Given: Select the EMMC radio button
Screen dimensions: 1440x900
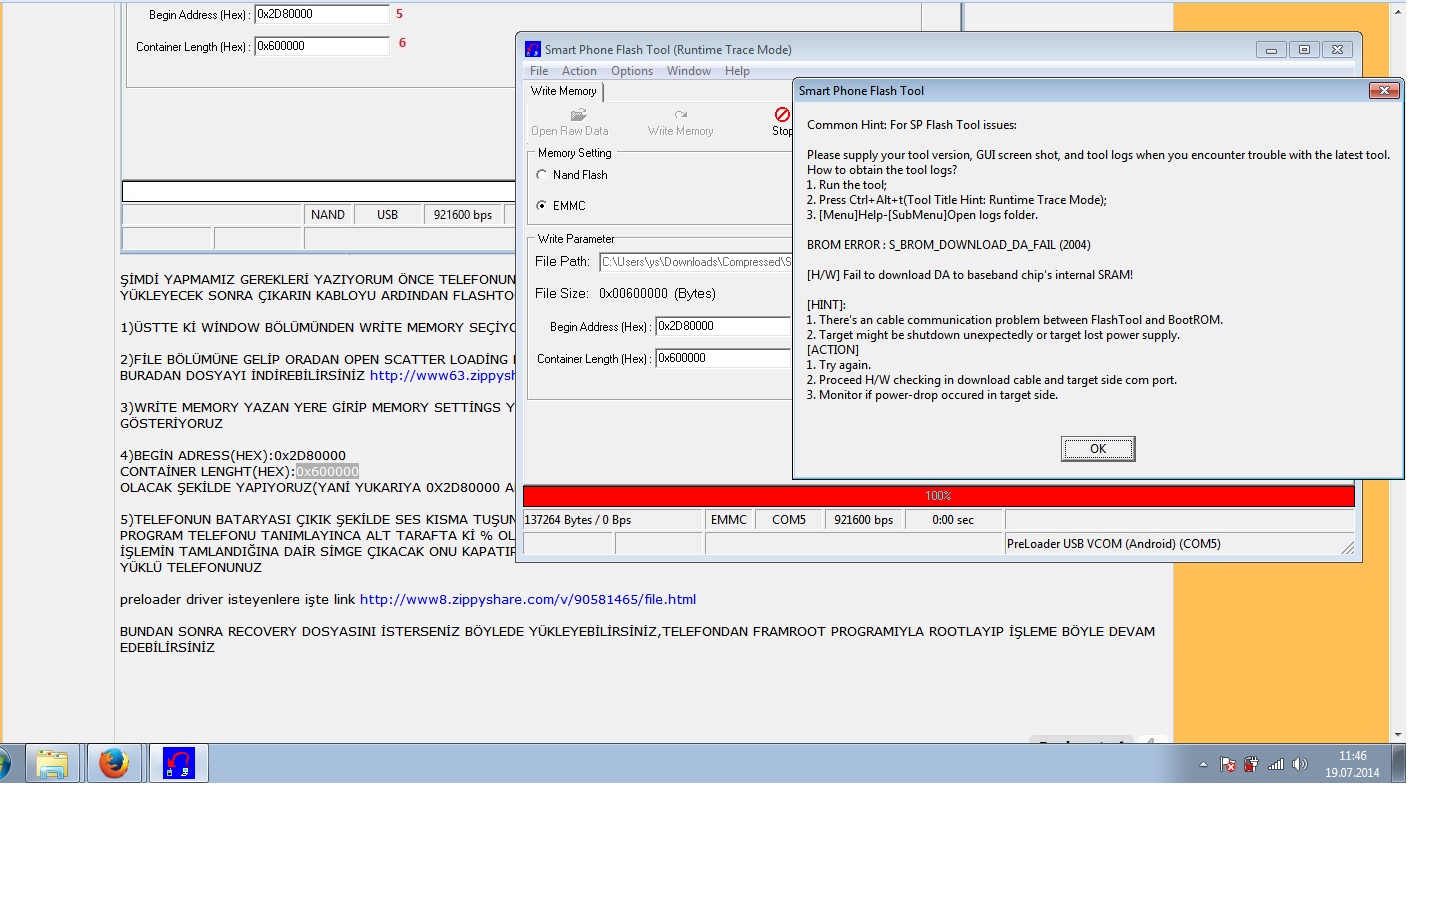Looking at the screenshot, I should click(x=542, y=206).
